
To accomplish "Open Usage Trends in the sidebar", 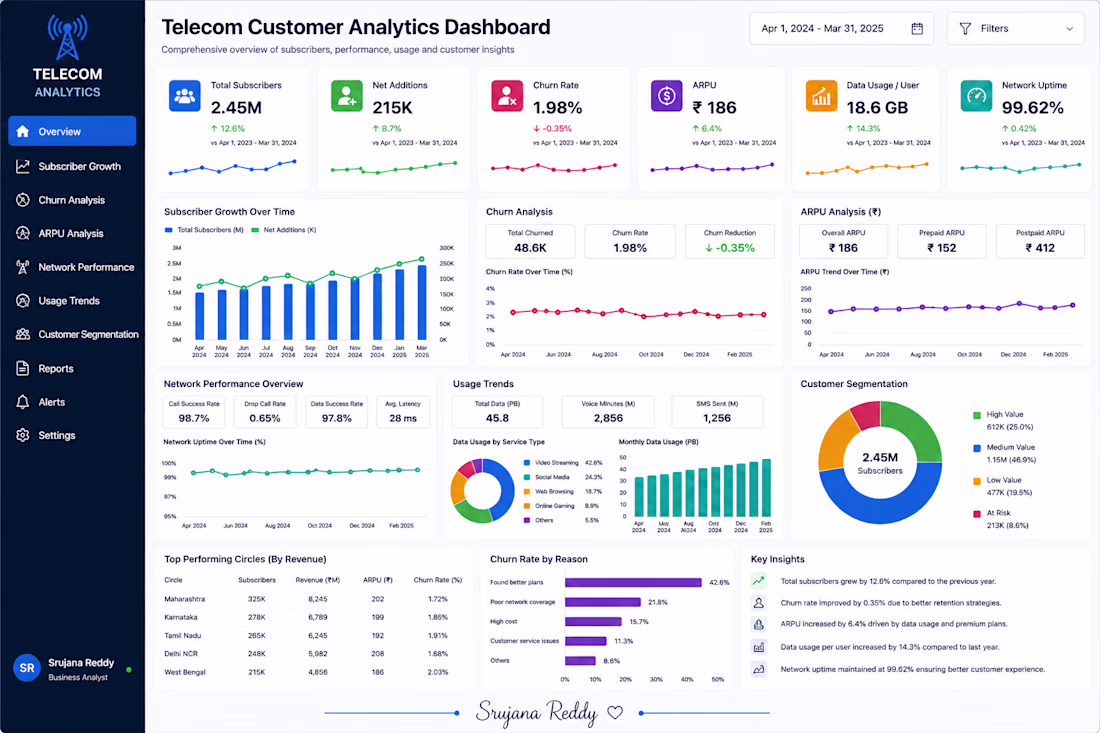I will (x=72, y=301).
